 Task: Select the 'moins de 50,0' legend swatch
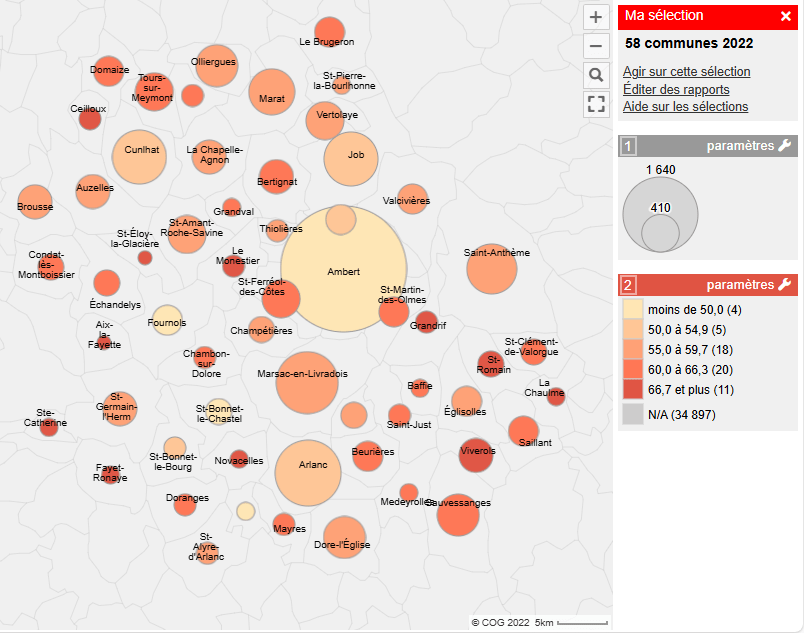click(633, 309)
